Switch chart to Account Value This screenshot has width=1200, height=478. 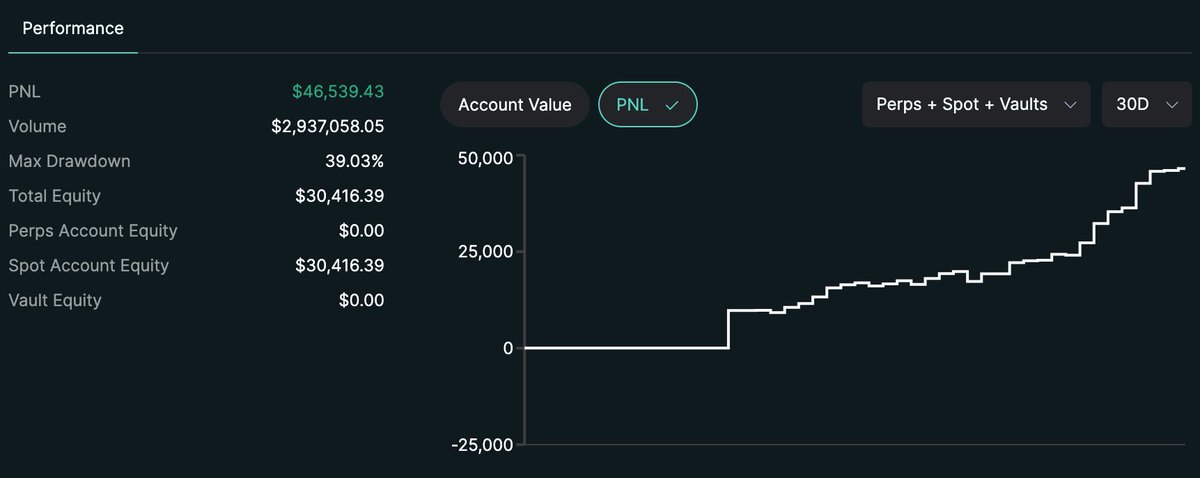coord(515,104)
